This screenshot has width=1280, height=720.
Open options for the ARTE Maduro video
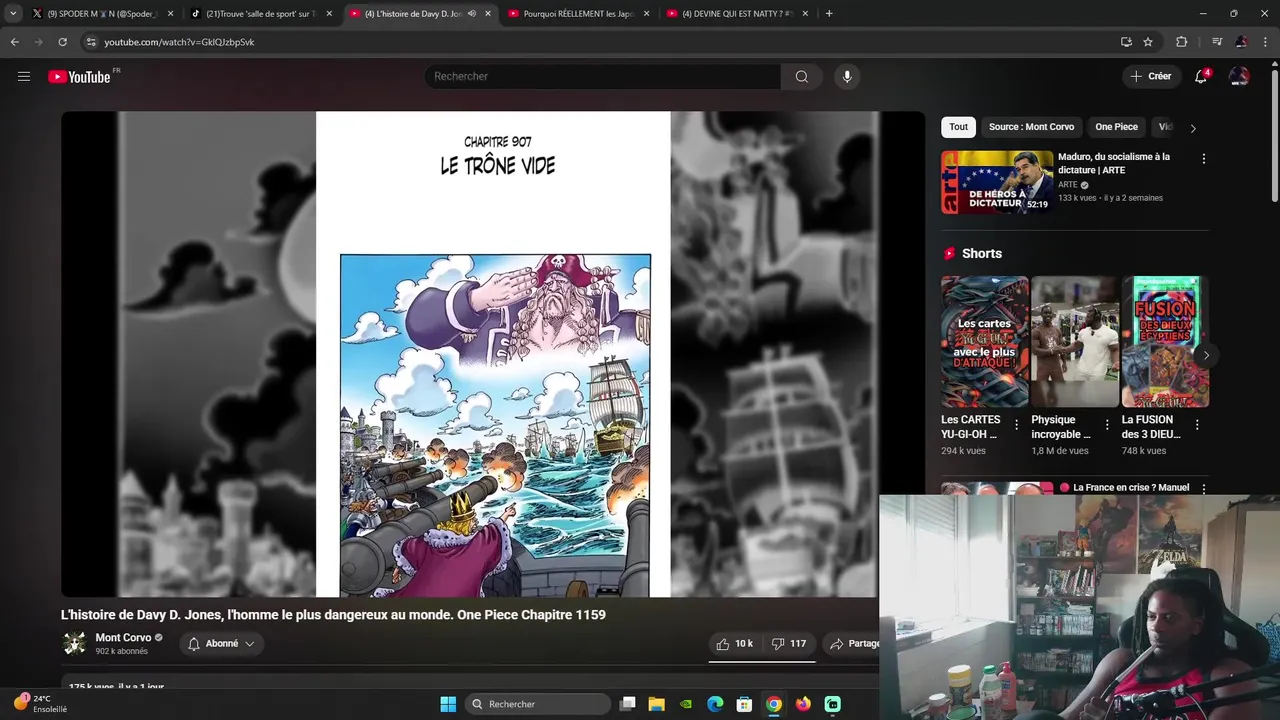pos(1203,159)
